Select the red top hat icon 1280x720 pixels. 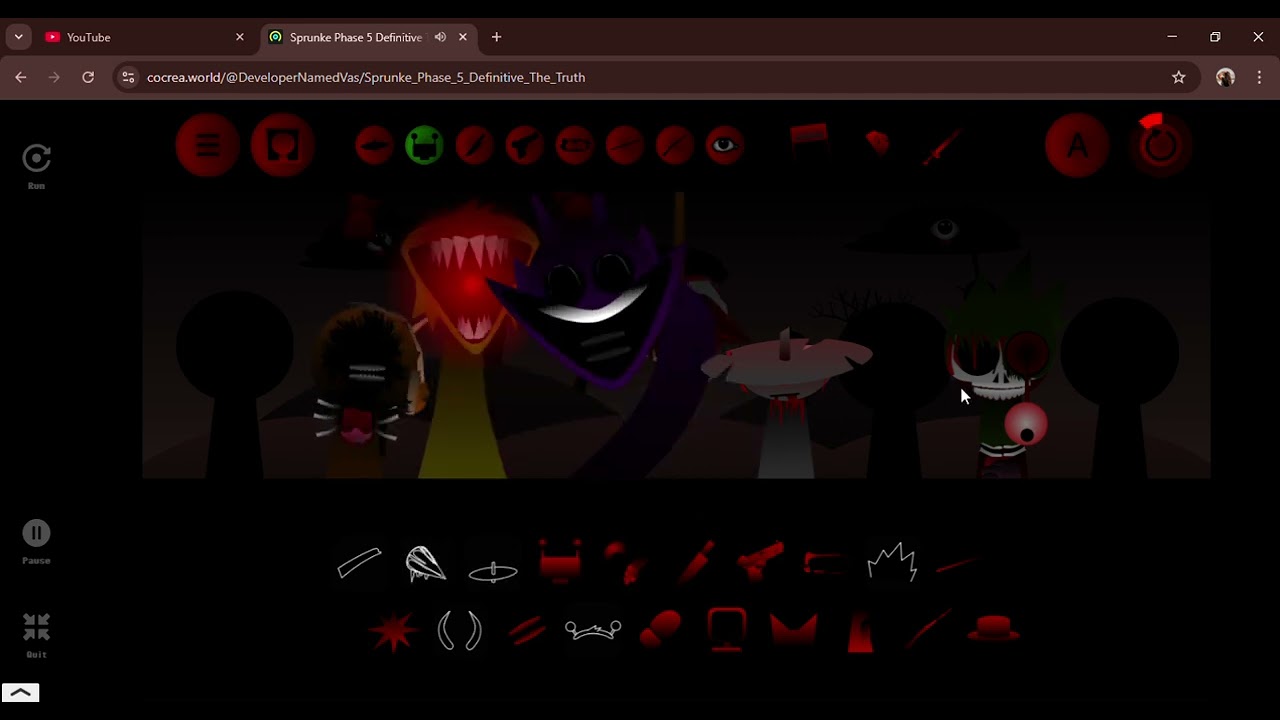point(994,630)
